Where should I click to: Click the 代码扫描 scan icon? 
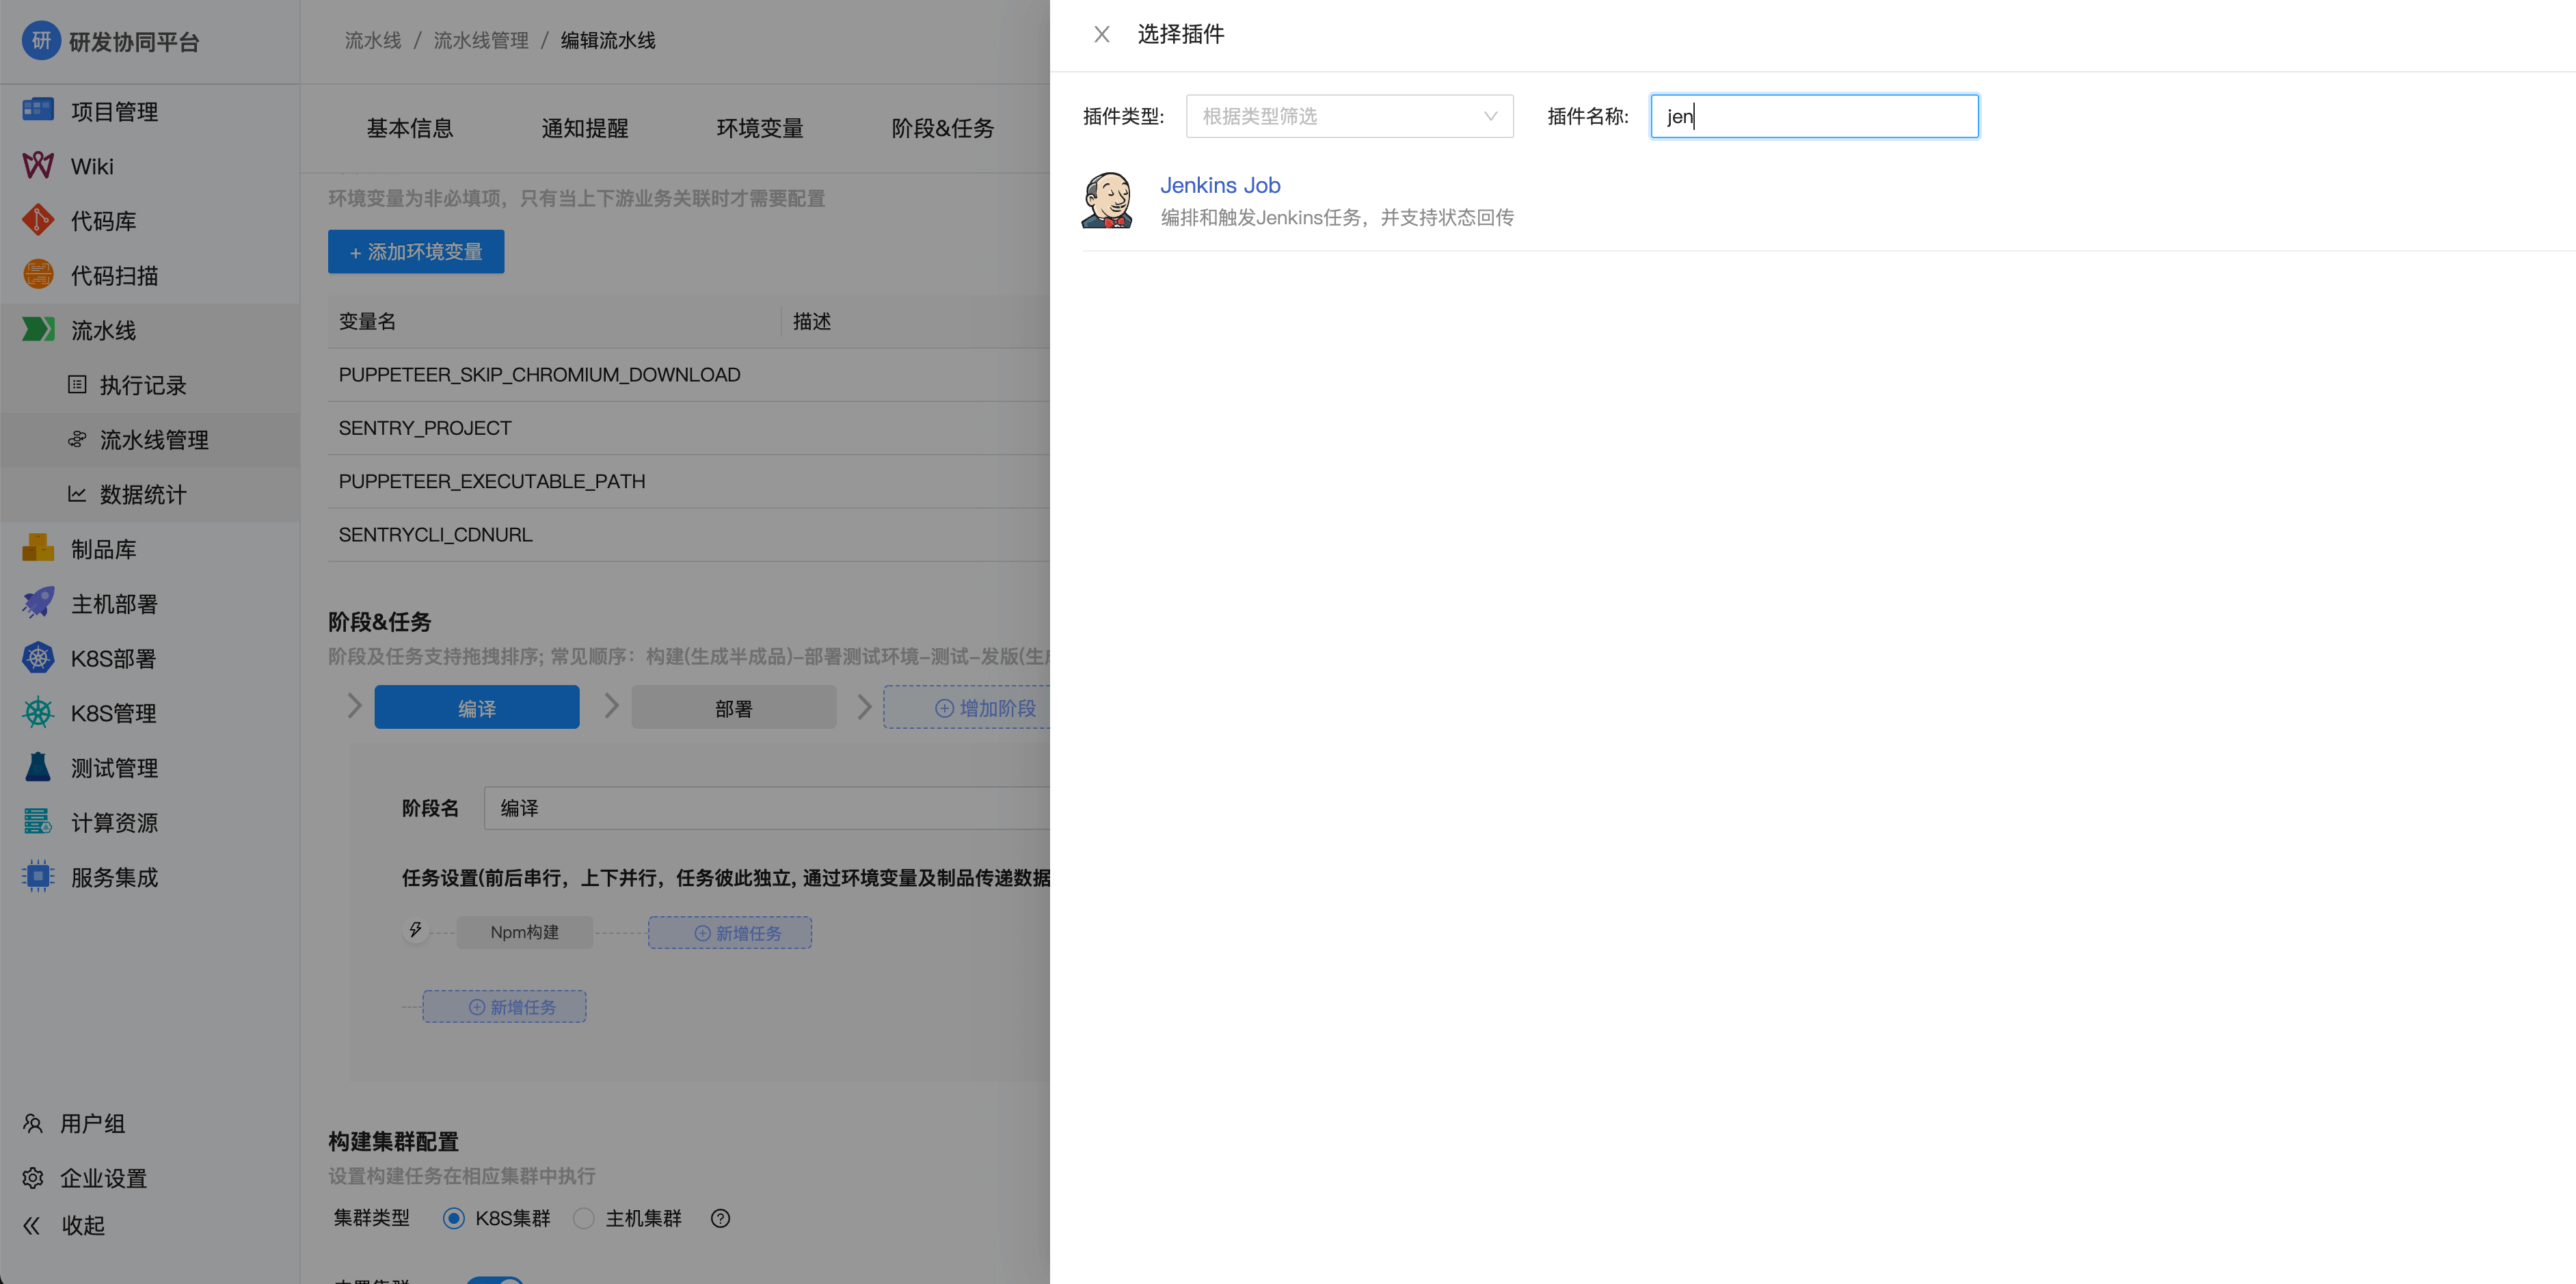38,275
